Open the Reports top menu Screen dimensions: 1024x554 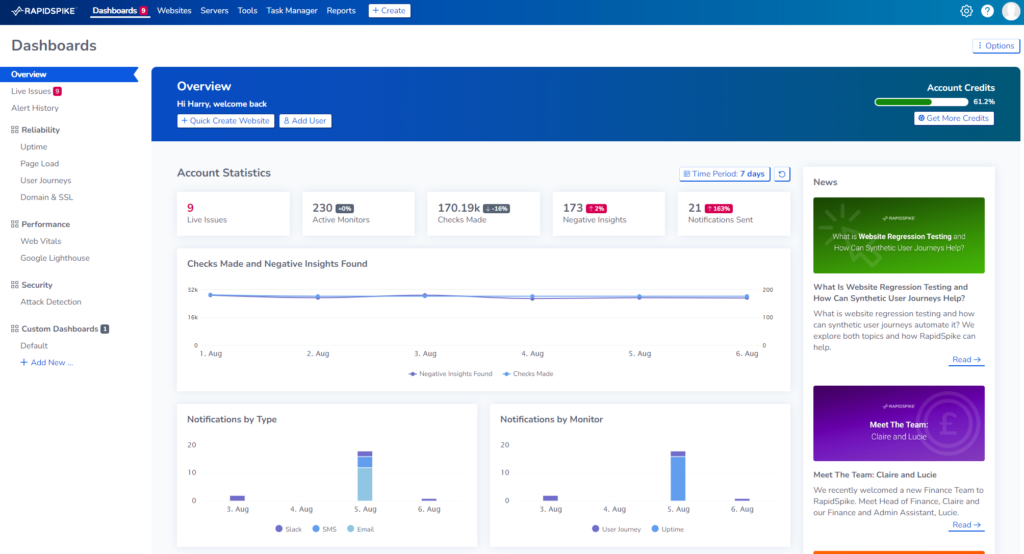click(341, 10)
